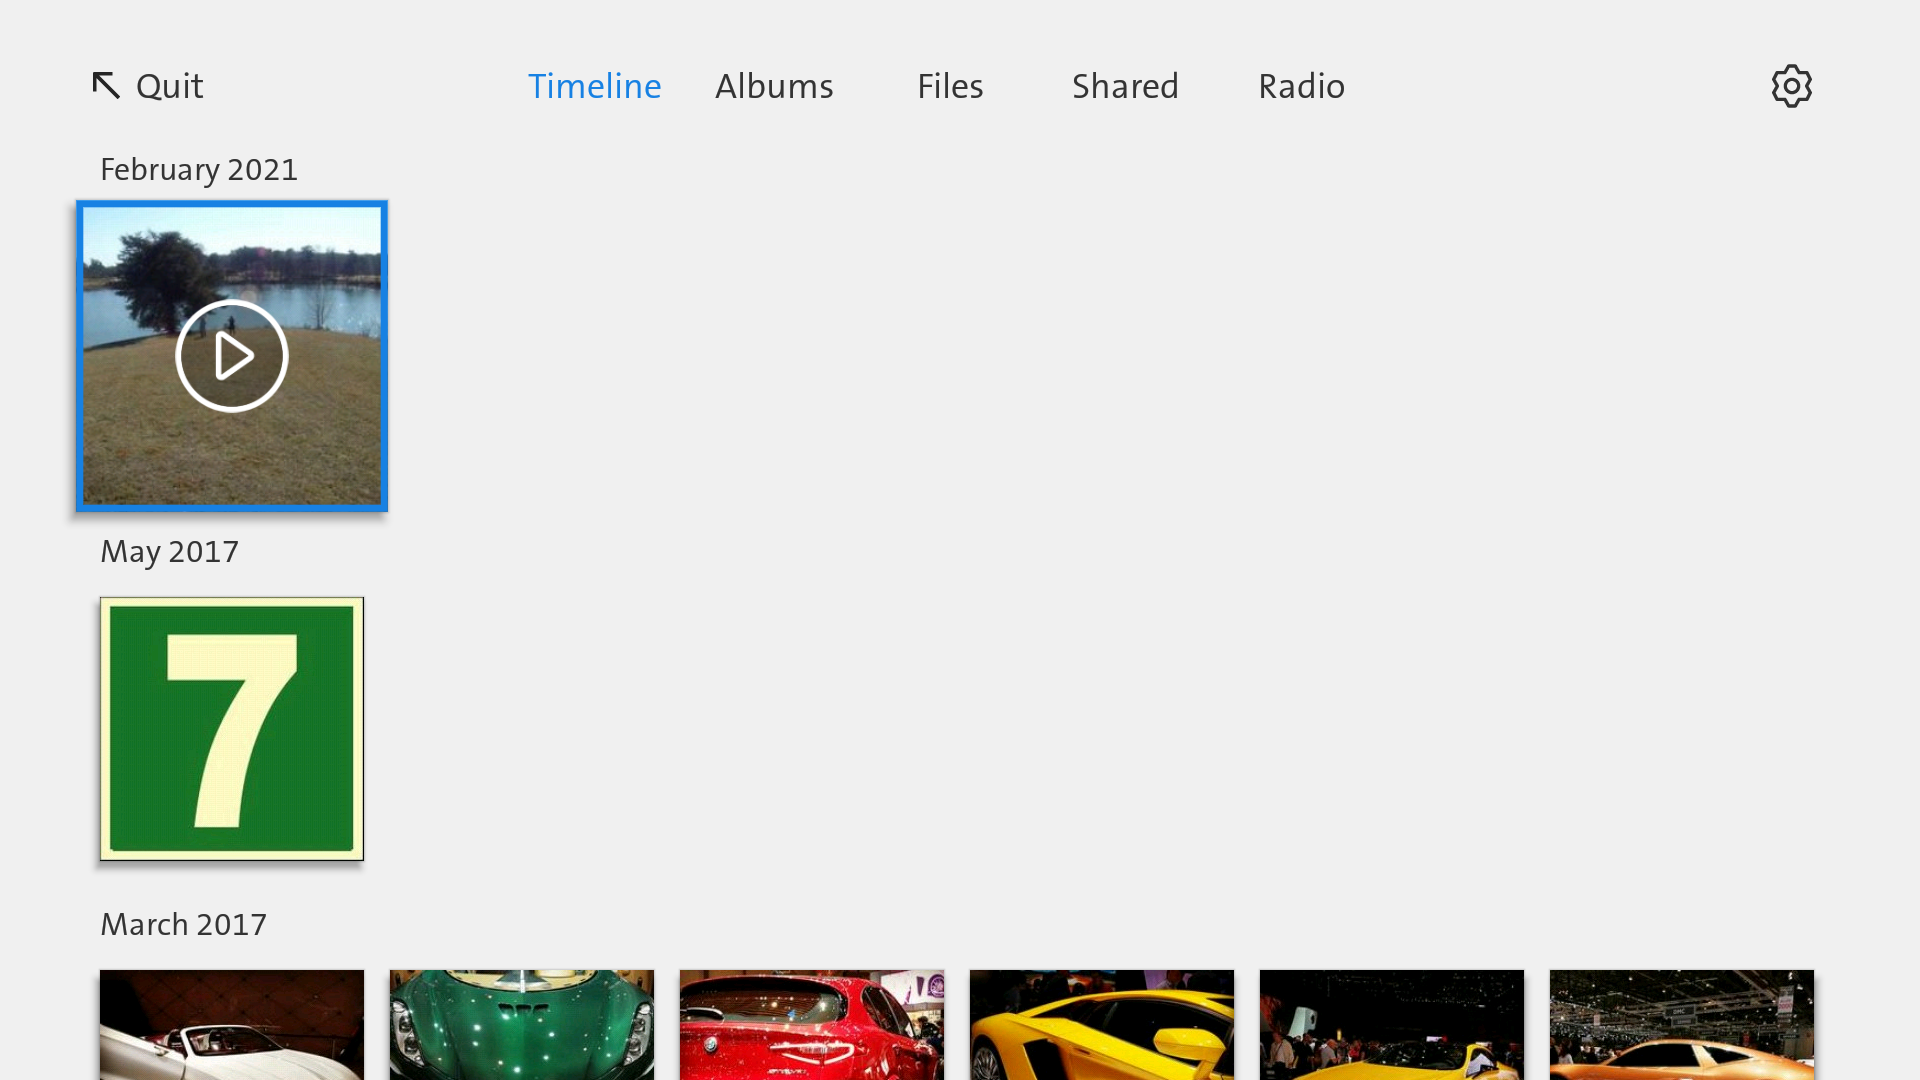Viewport: 1920px width, 1080px height.
Task: Select Radio in navigation bar
Action: pos(1300,84)
